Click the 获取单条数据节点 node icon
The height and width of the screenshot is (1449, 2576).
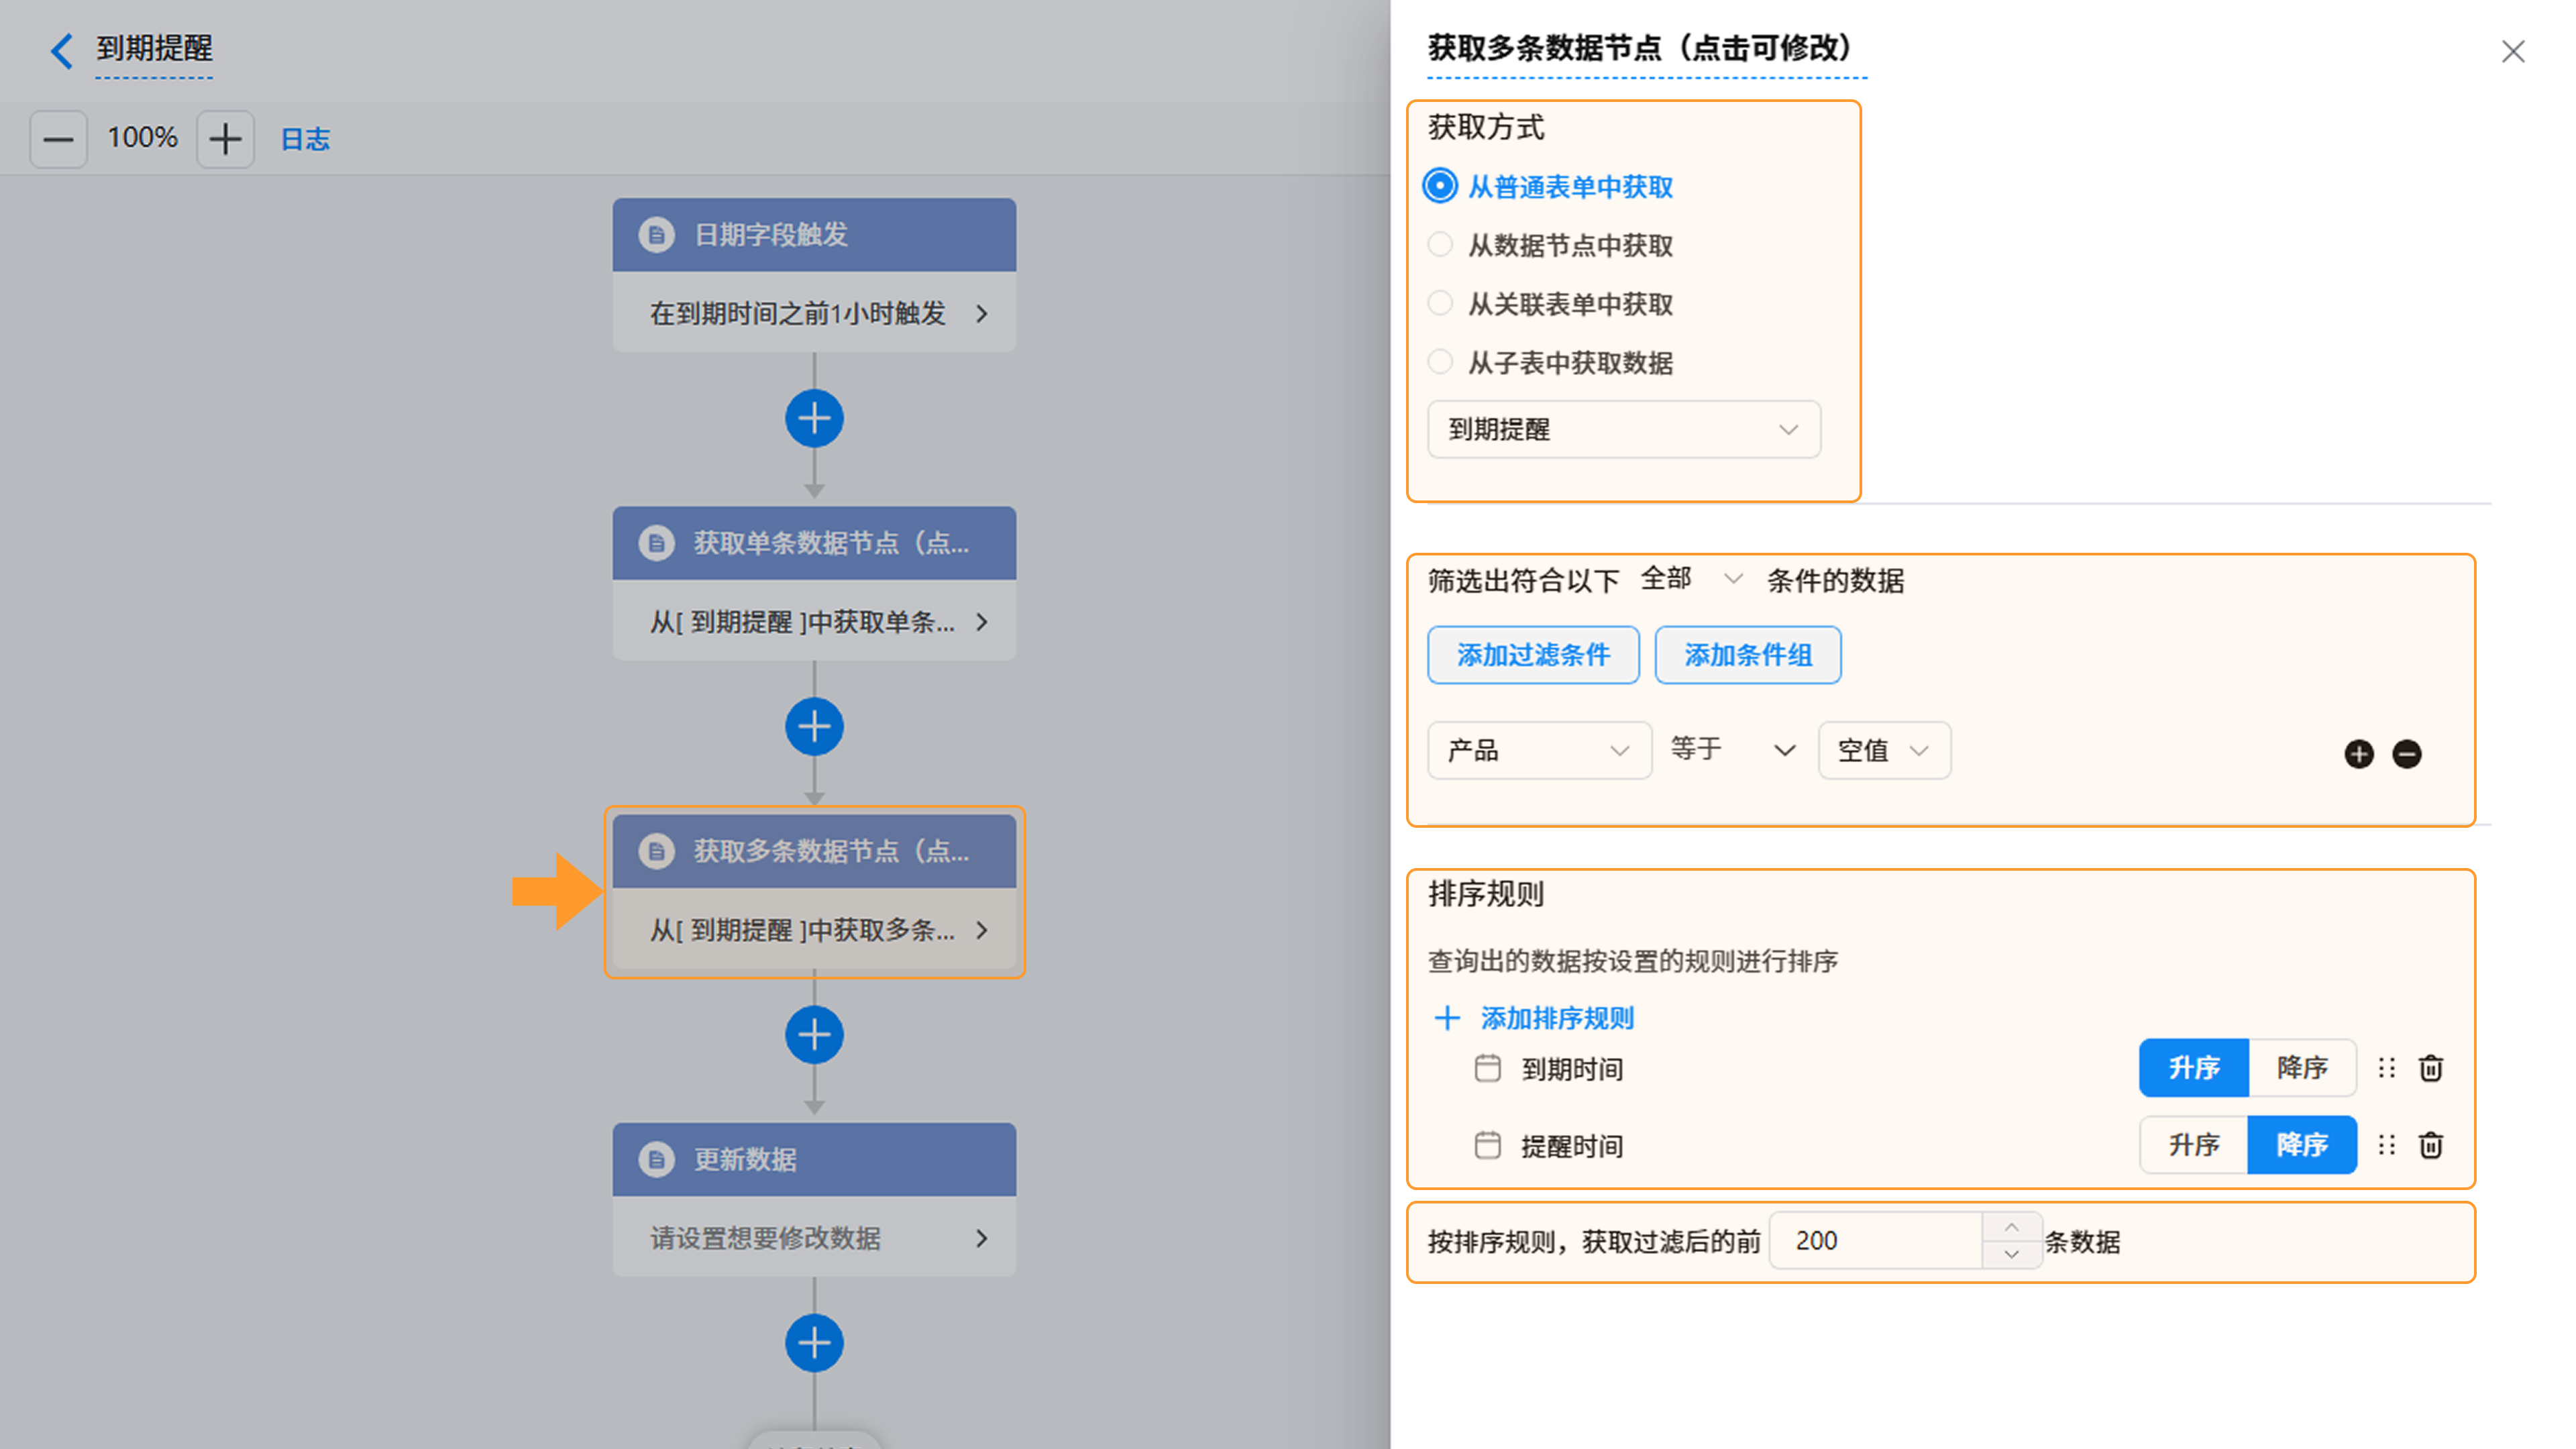coord(656,543)
